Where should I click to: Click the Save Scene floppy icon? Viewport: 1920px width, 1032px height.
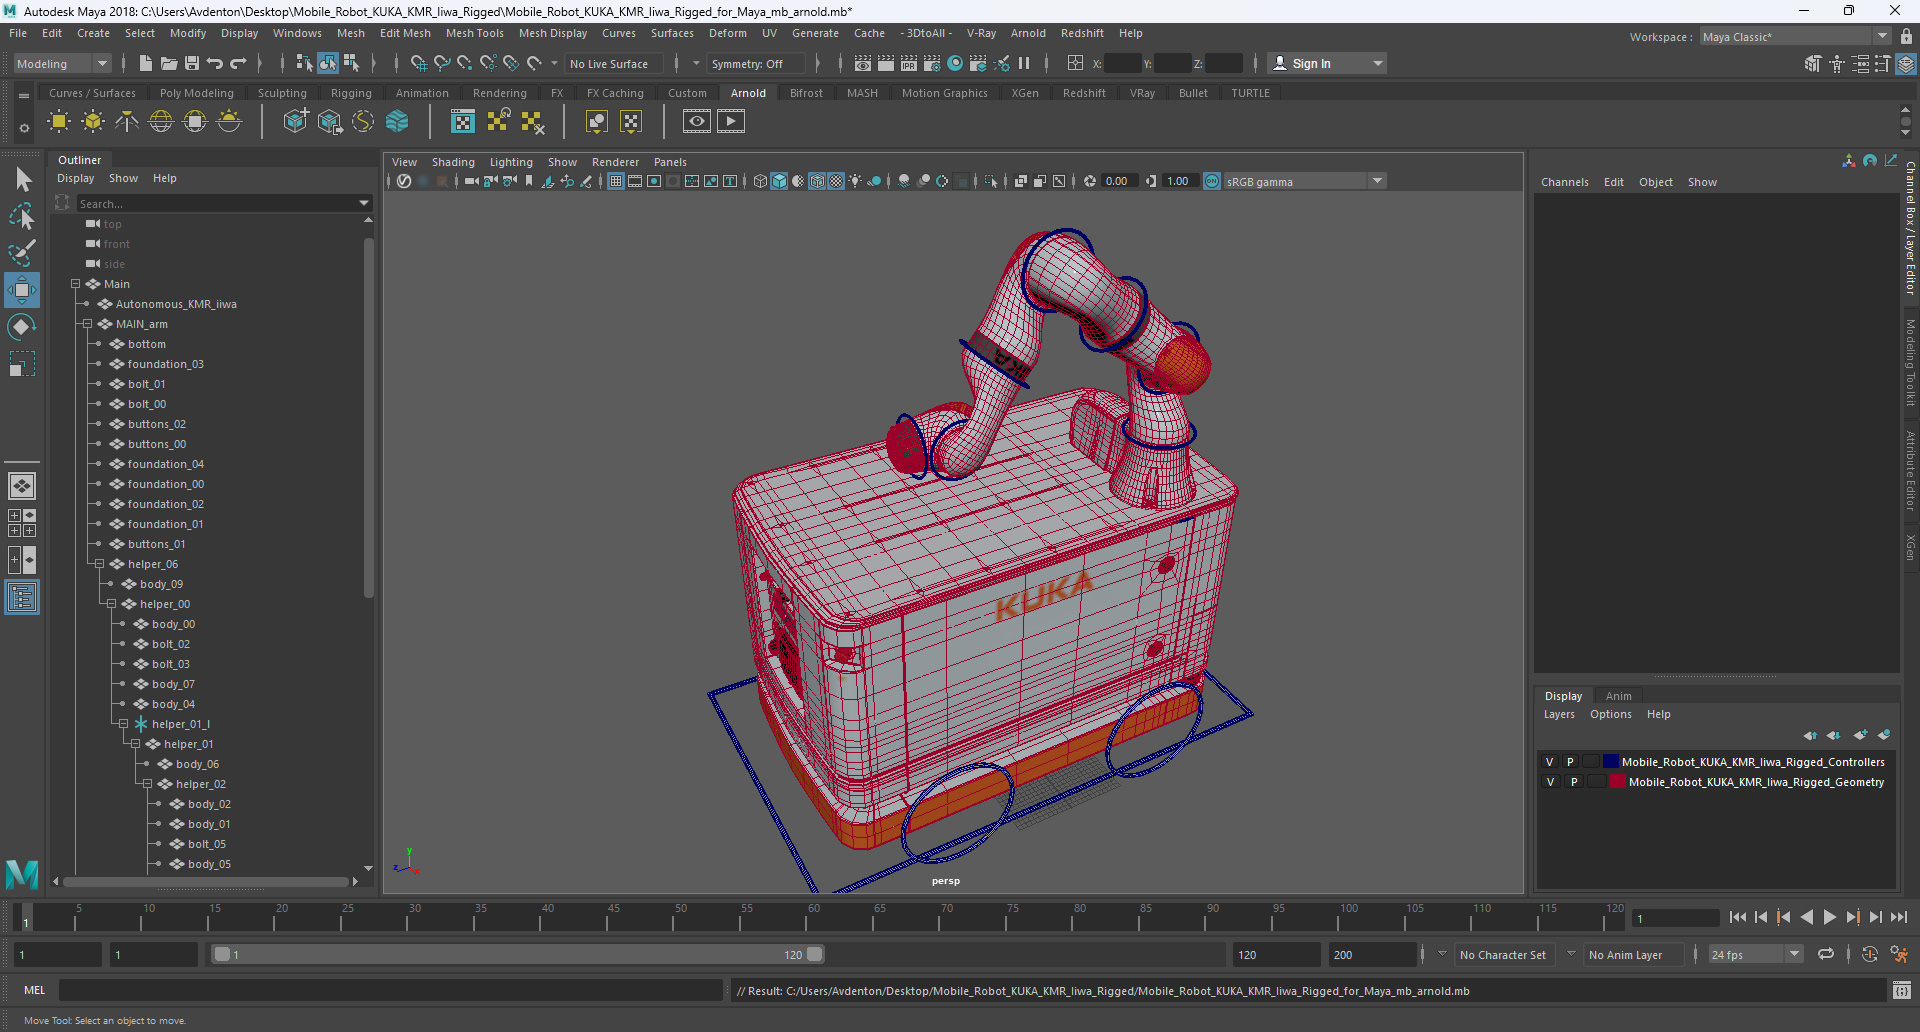[192, 63]
